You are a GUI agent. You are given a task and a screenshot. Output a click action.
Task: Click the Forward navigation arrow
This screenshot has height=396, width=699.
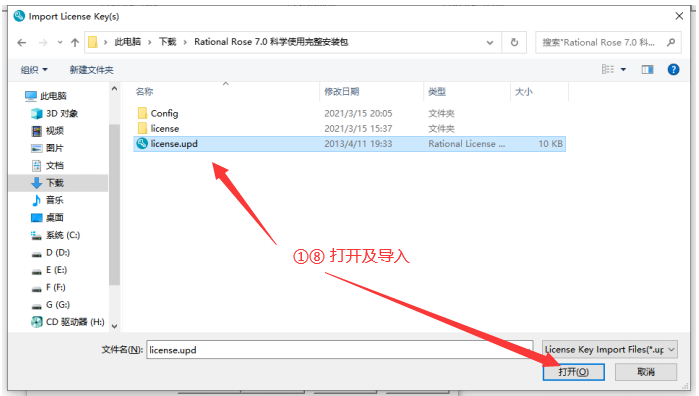click(43, 43)
